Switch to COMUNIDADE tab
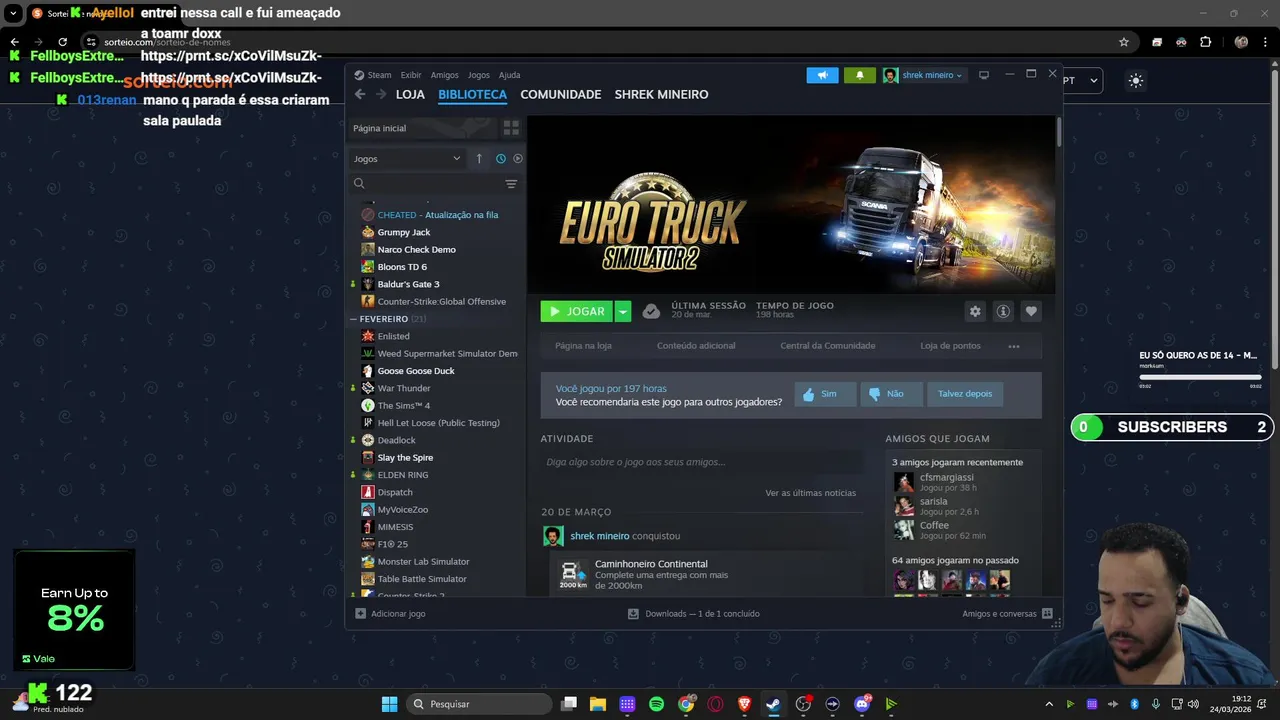This screenshot has width=1280, height=720. point(561,94)
